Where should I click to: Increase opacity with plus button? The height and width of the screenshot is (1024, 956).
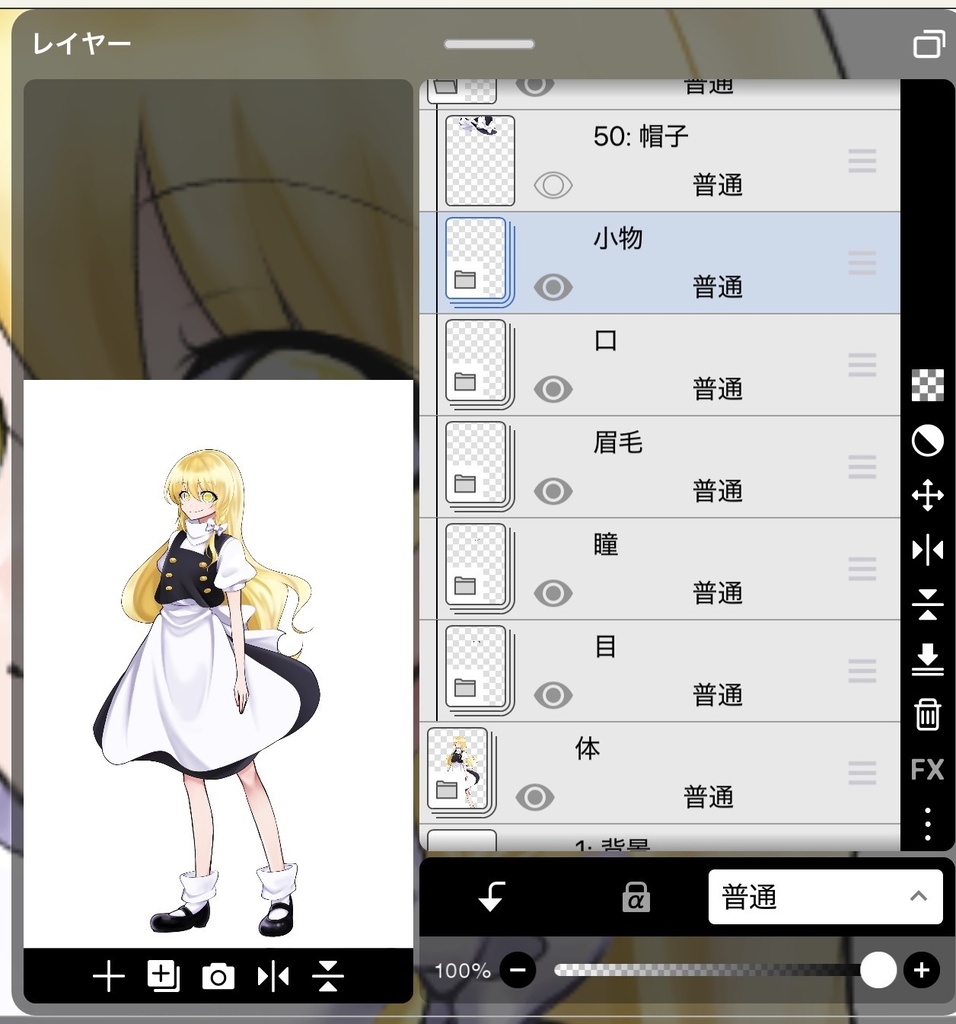pos(921,970)
